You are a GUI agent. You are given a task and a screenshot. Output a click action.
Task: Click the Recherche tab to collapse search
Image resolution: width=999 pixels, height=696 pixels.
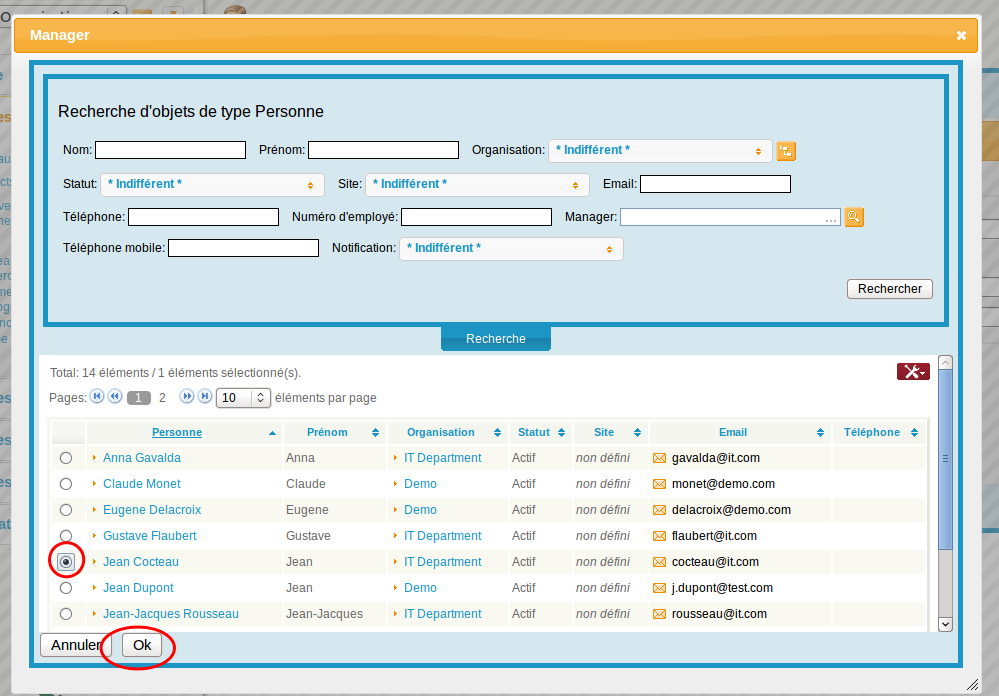click(x=495, y=339)
